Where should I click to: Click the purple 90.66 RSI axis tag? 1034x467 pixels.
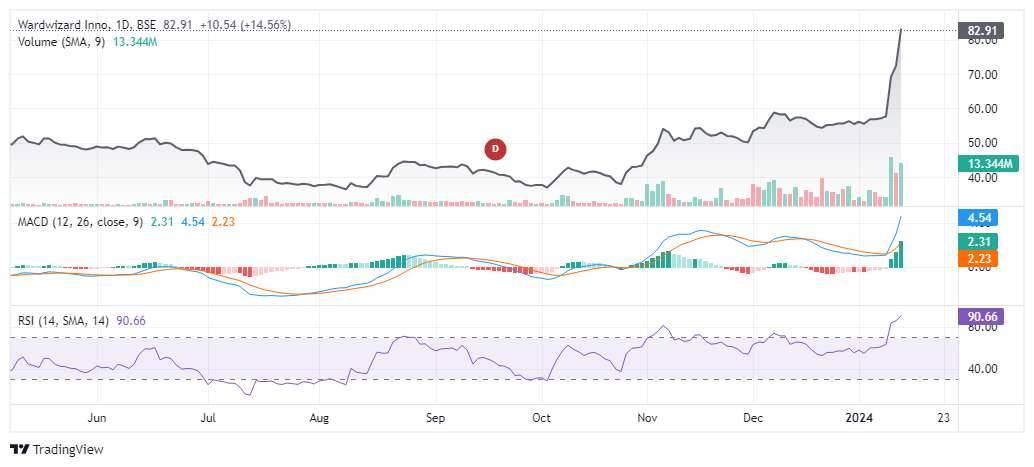click(x=980, y=317)
